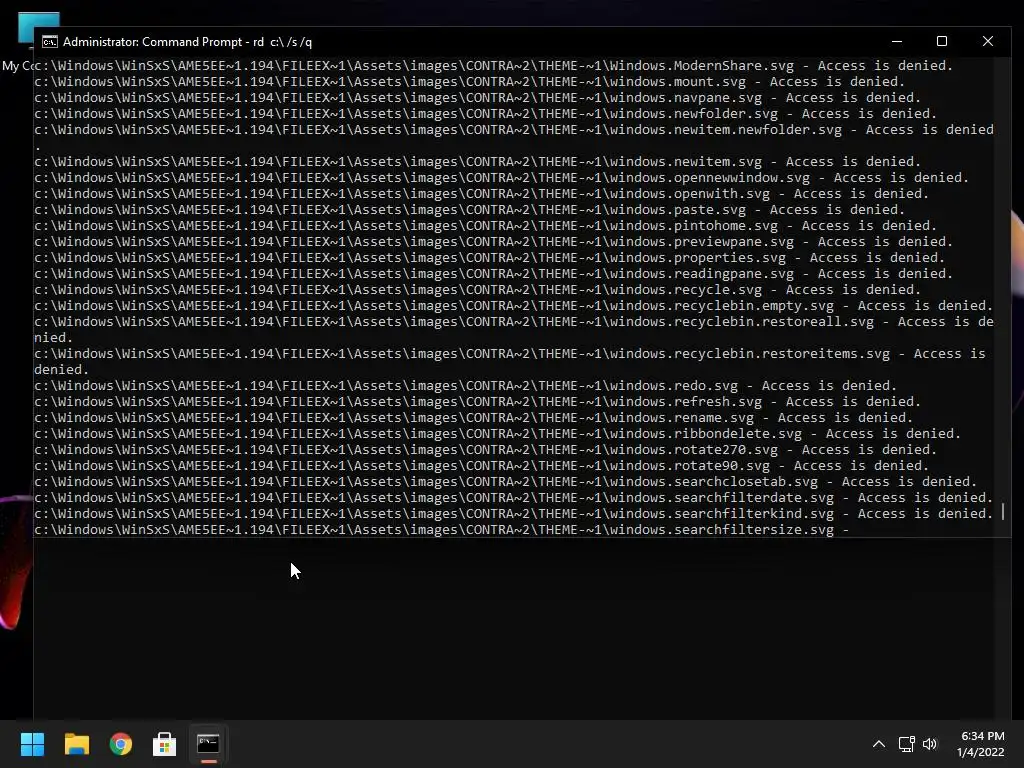Open the volume tray icon
Screen dimensions: 1024x768
930,744
